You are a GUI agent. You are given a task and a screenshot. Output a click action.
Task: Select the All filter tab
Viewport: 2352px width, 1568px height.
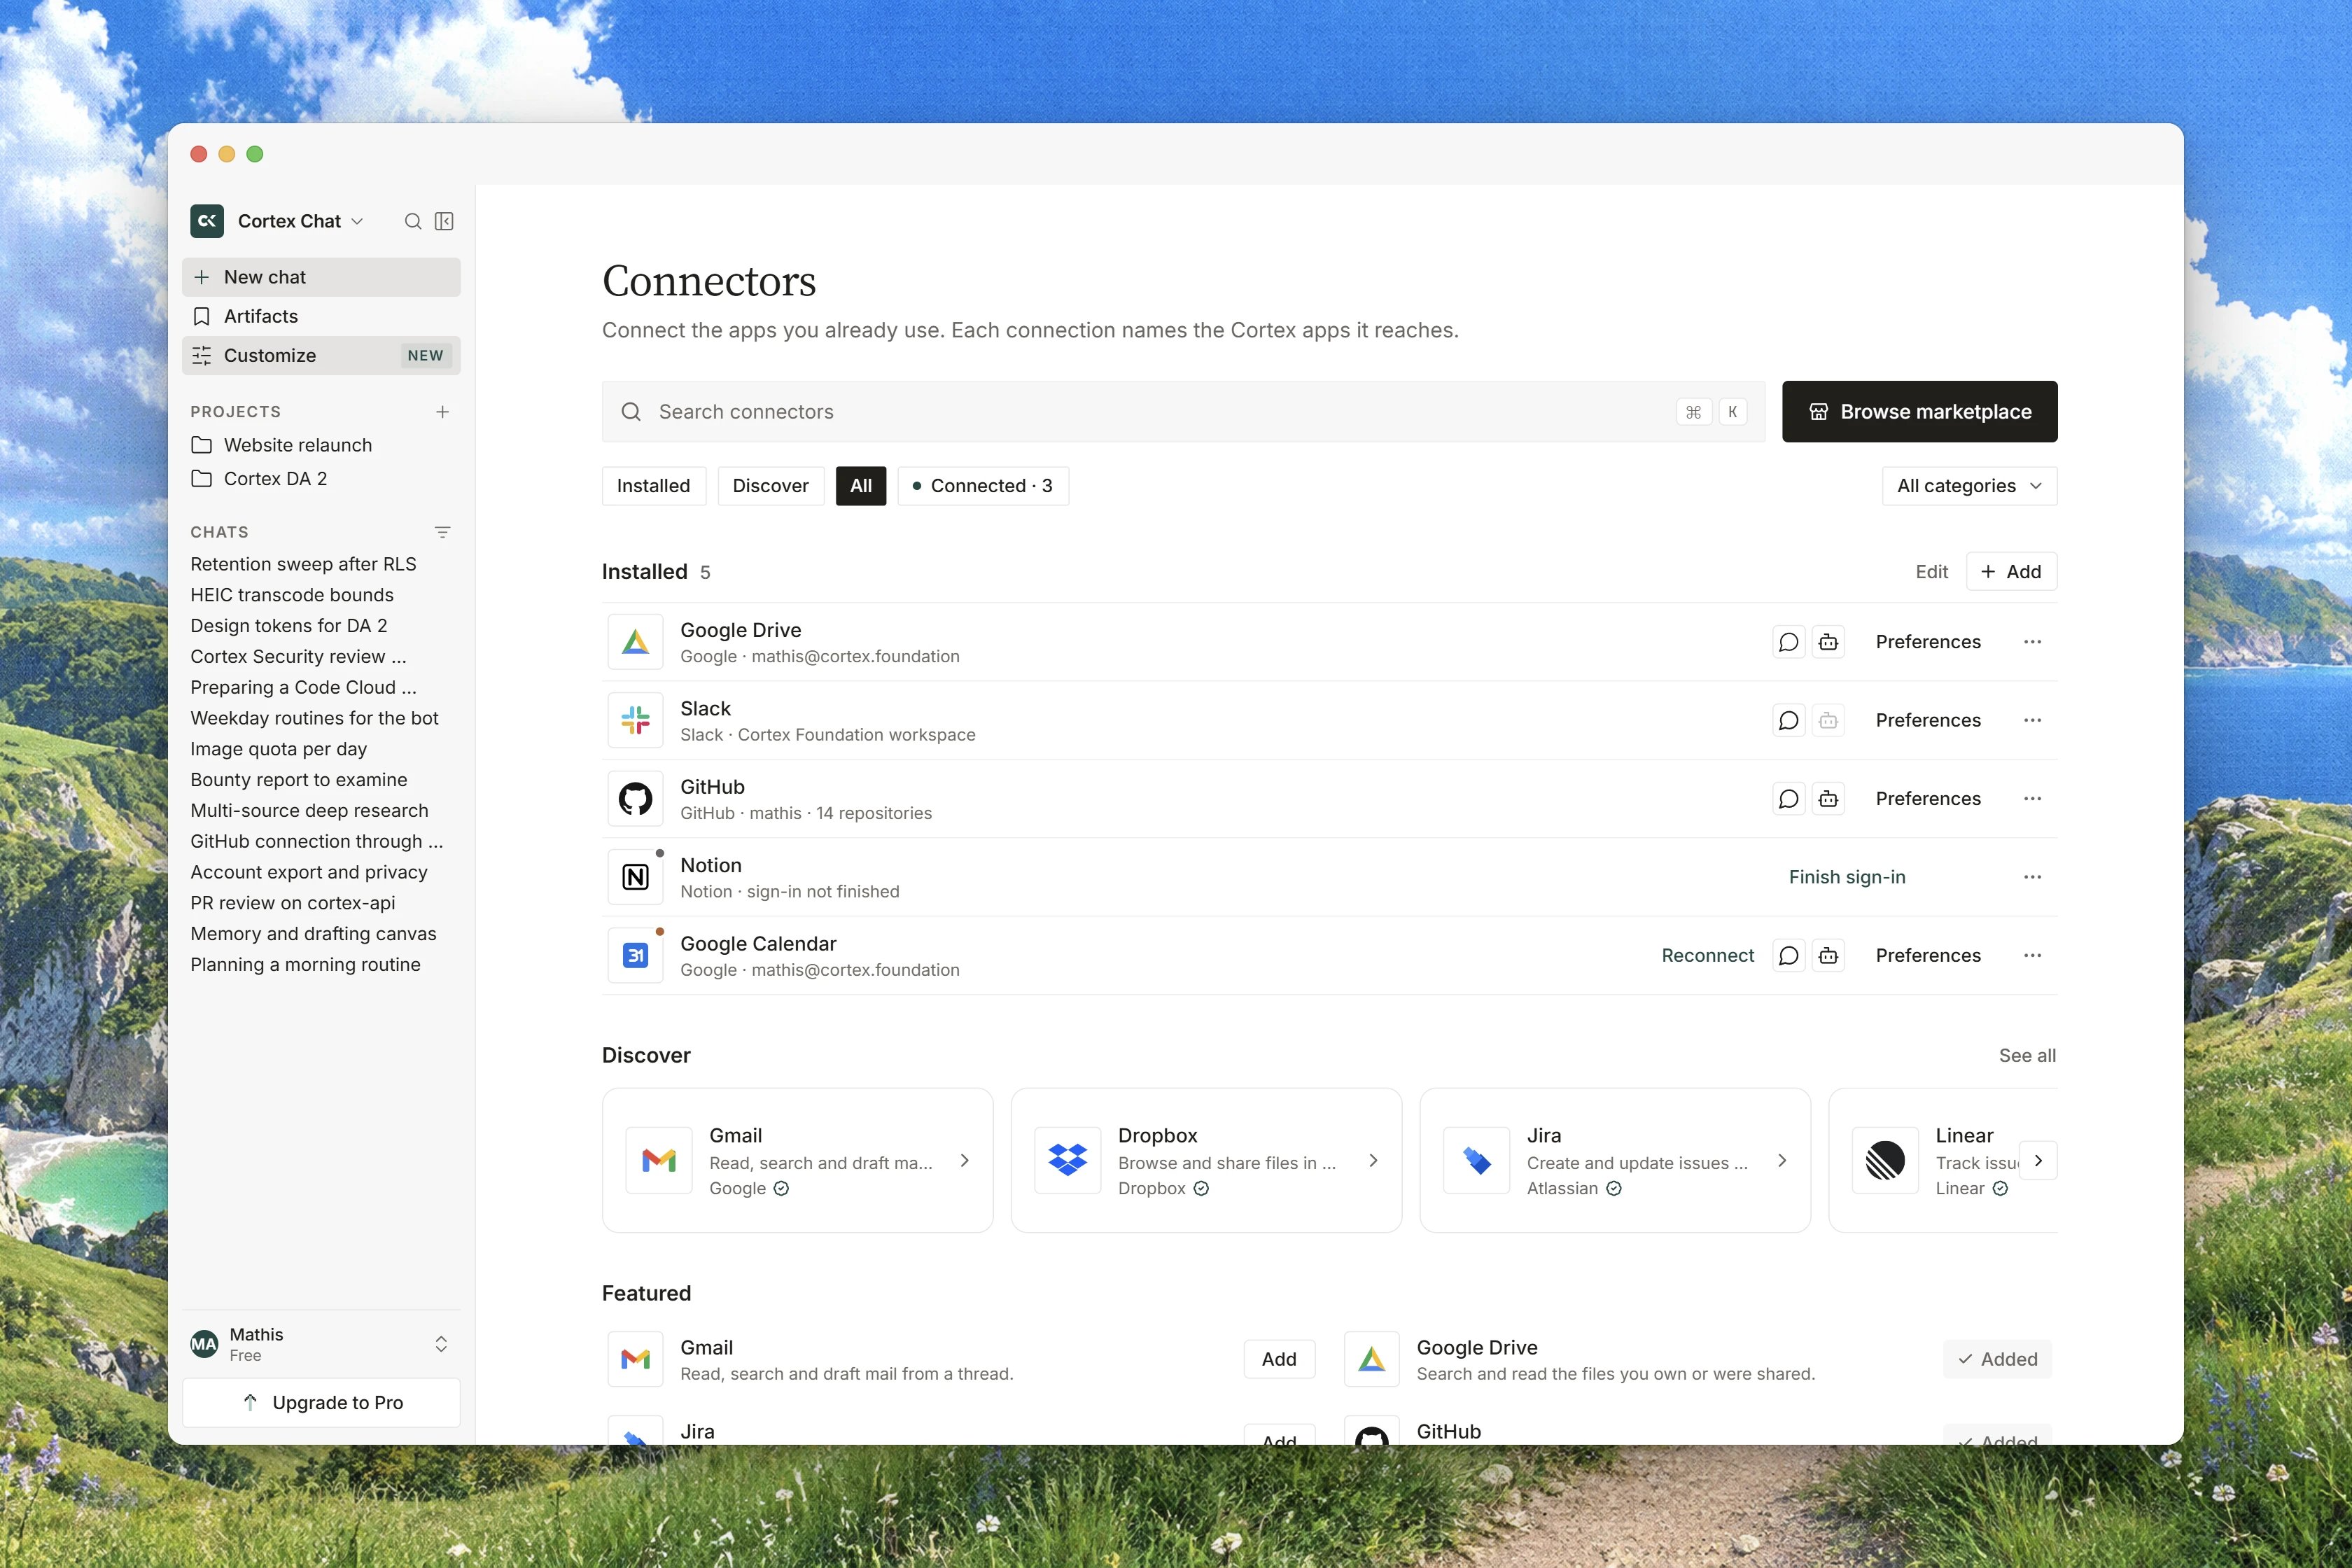[x=861, y=486]
